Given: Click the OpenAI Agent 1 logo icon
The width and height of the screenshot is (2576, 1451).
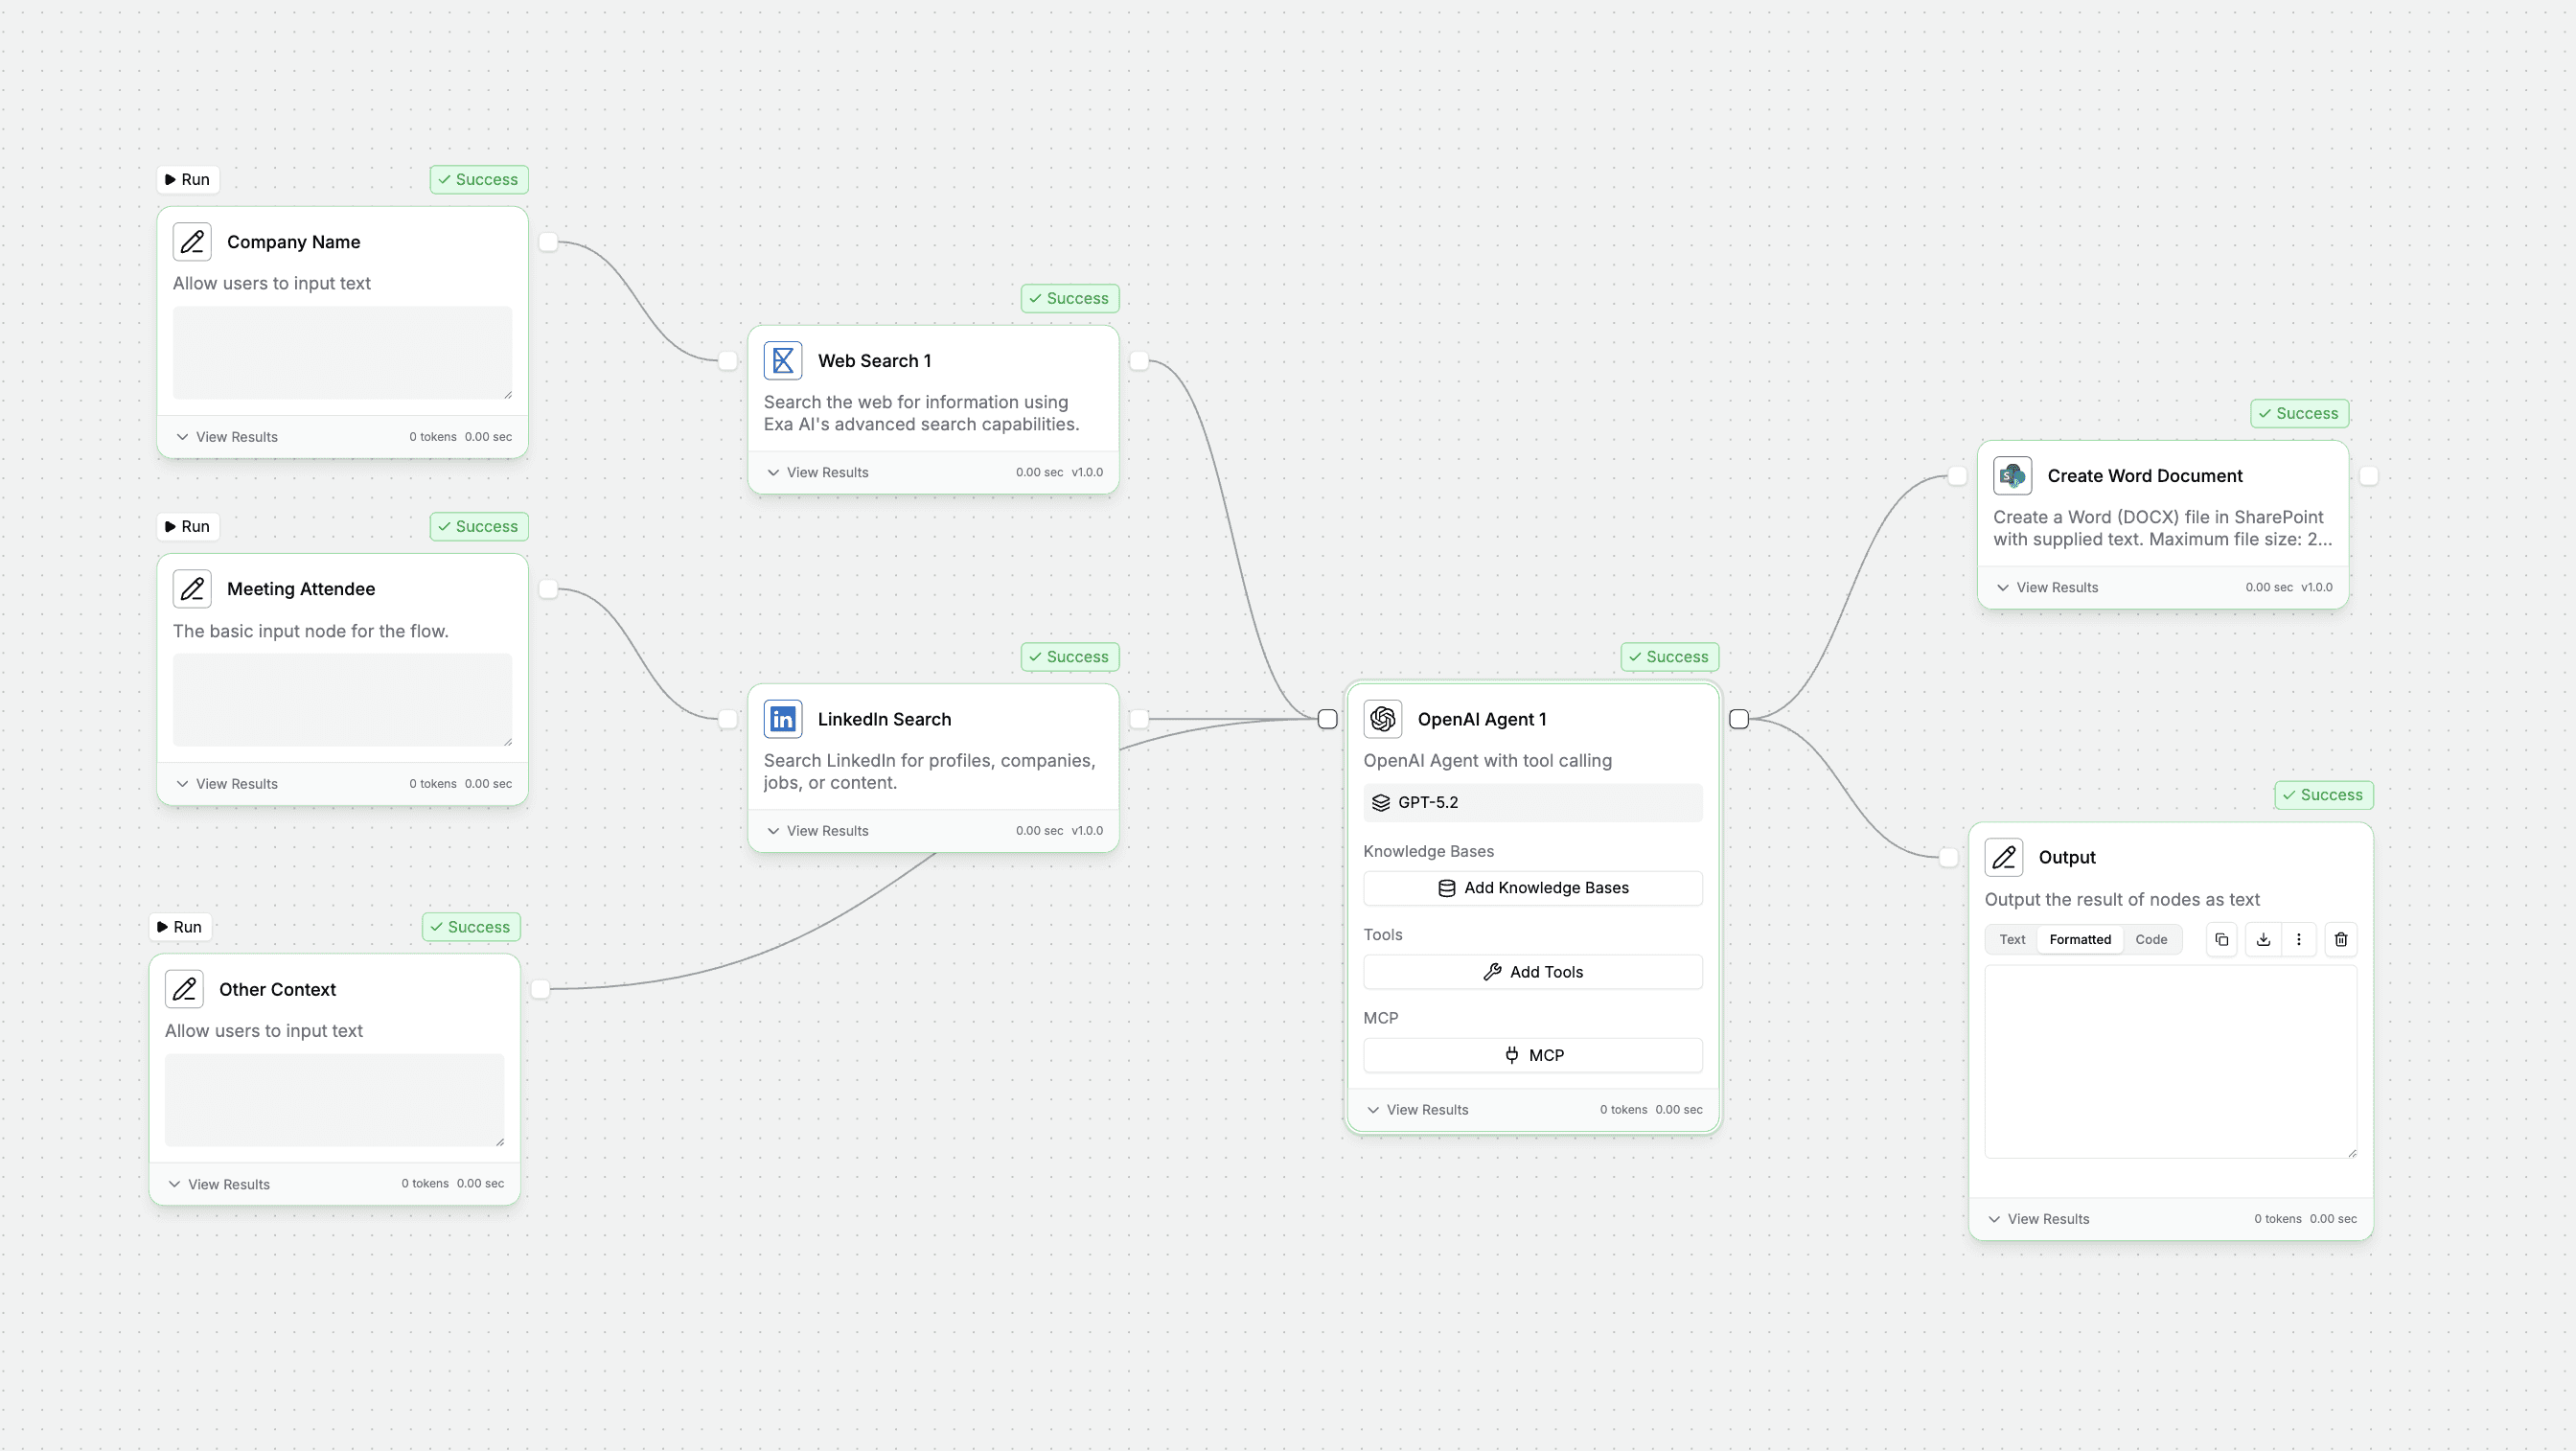Looking at the screenshot, I should (x=1382, y=719).
